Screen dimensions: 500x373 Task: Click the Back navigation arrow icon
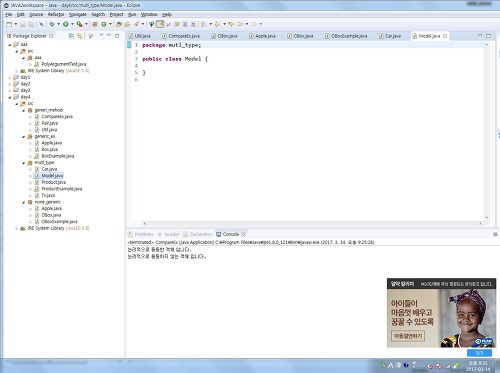(240, 24)
